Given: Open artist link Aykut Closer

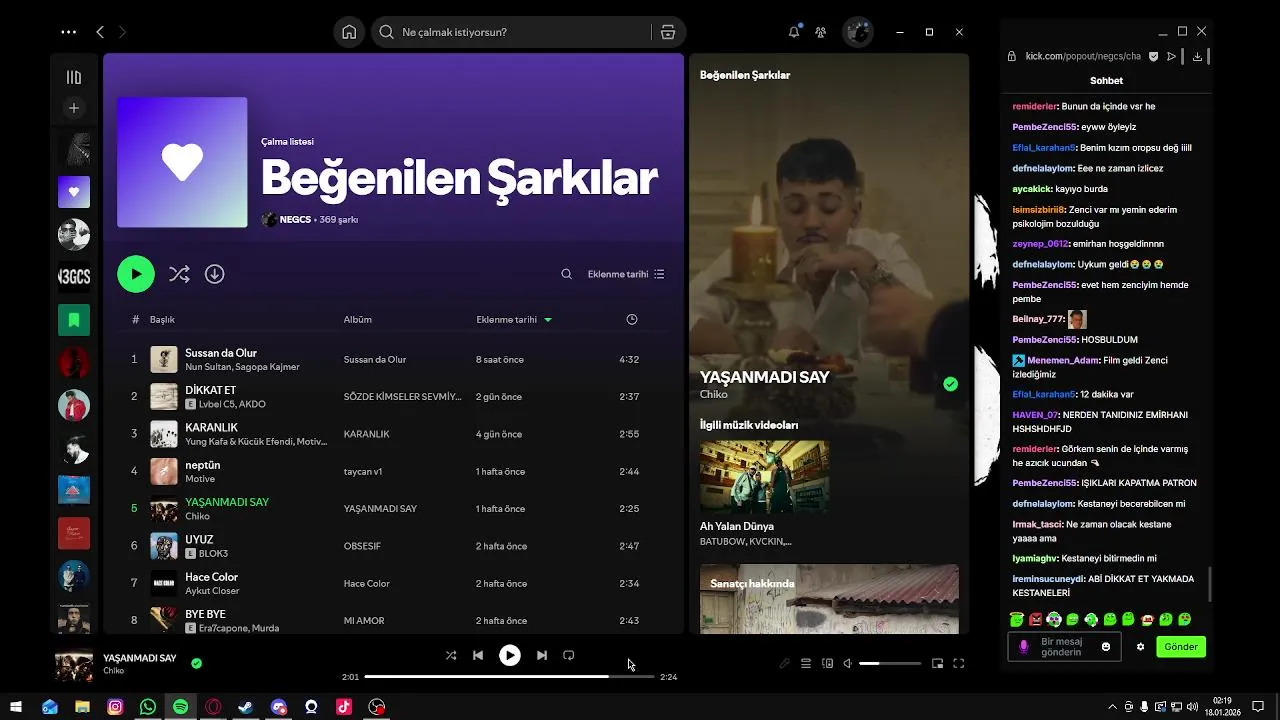Looking at the screenshot, I should tap(212, 591).
